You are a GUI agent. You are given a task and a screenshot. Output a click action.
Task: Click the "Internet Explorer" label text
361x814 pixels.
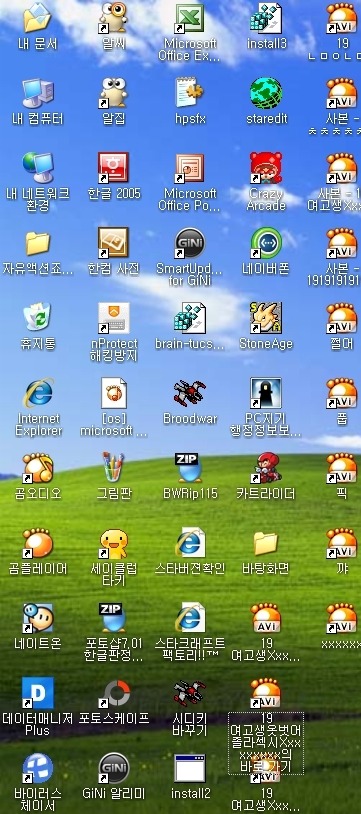[38, 425]
